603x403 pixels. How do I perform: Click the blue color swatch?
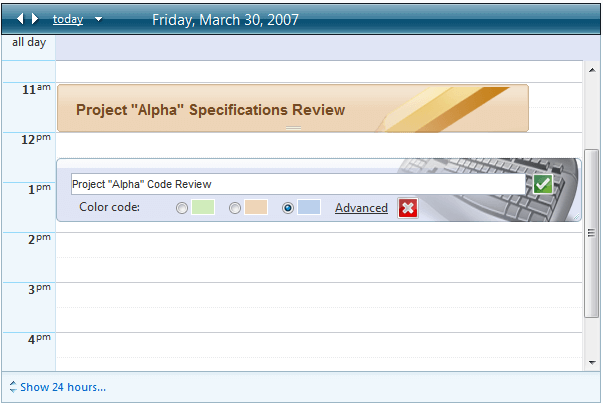pyautogui.click(x=309, y=208)
